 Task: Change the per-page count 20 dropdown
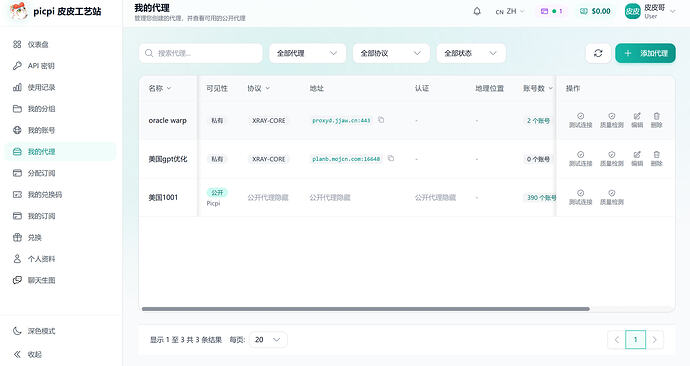(268, 340)
